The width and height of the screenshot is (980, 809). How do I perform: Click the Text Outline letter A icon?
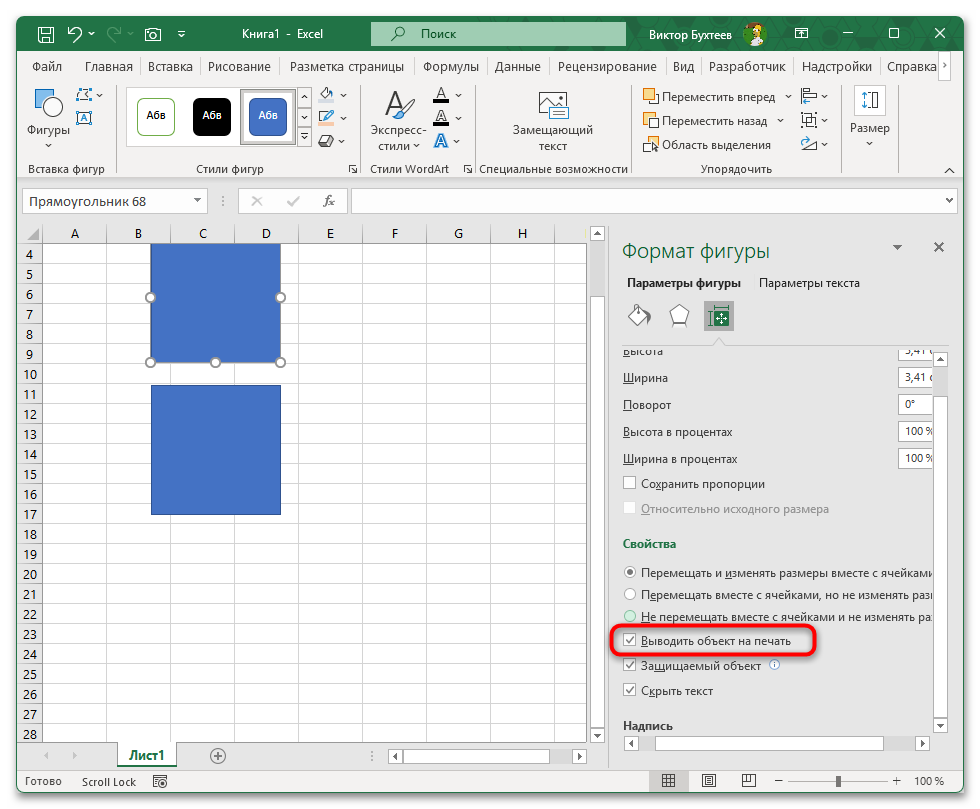click(441, 118)
